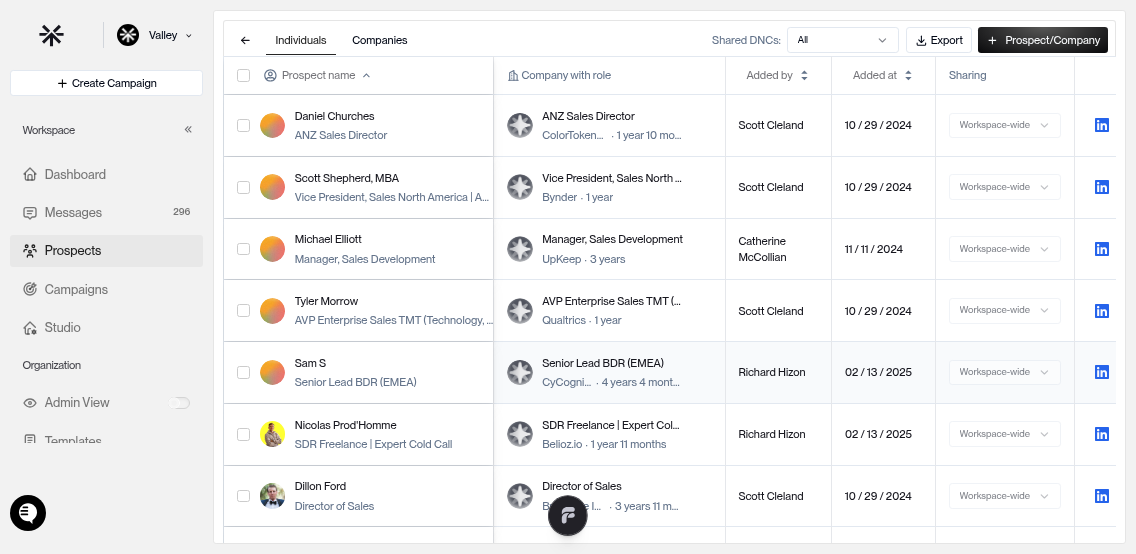This screenshot has height=554, width=1136.
Task: Click the Export button
Action: [939, 40]
